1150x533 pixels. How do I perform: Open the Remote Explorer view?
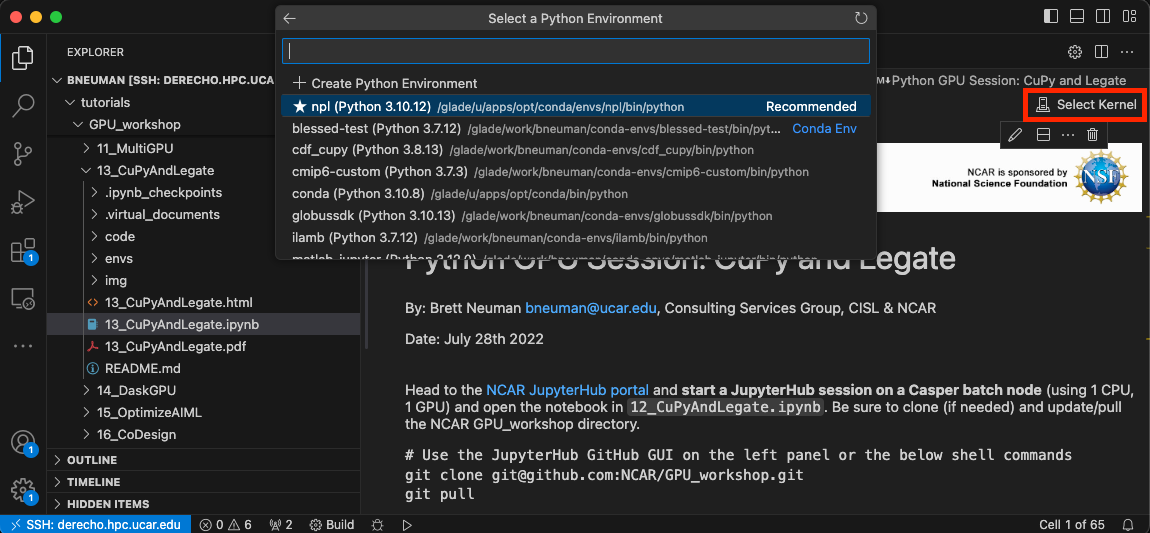22,298
